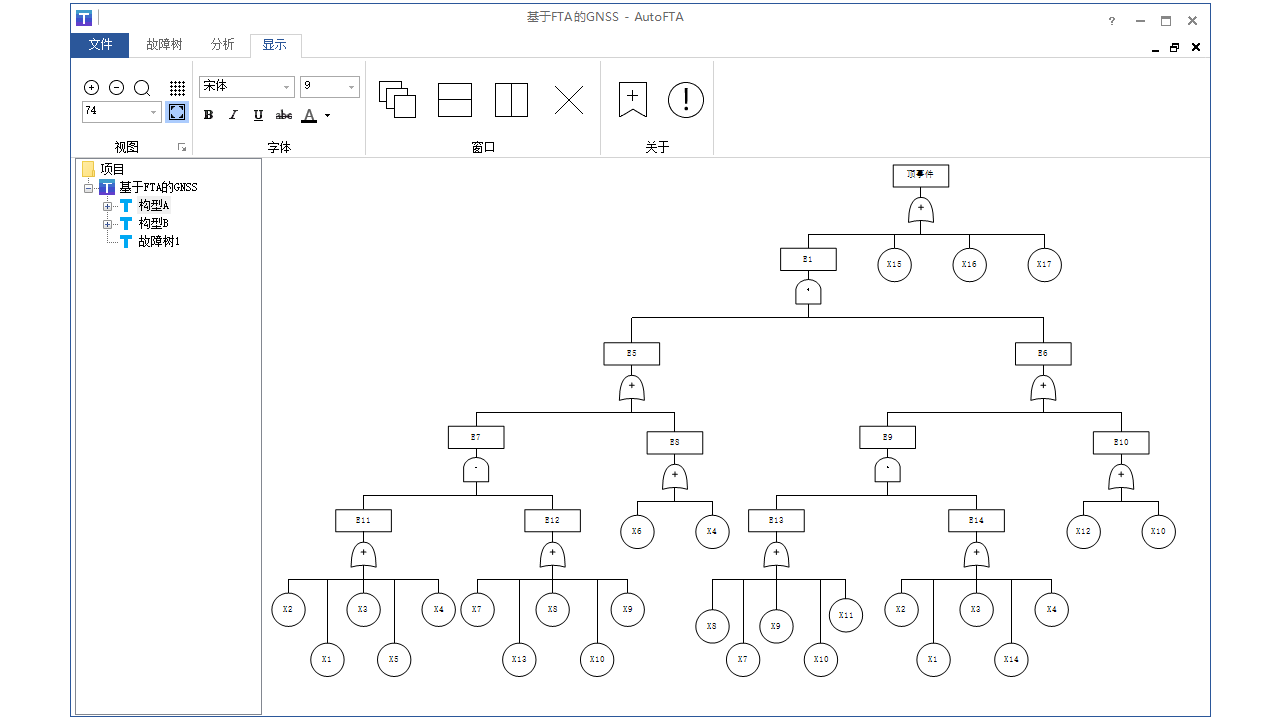Select the E8 event box
1280x720 pixels.
point(675,443)
